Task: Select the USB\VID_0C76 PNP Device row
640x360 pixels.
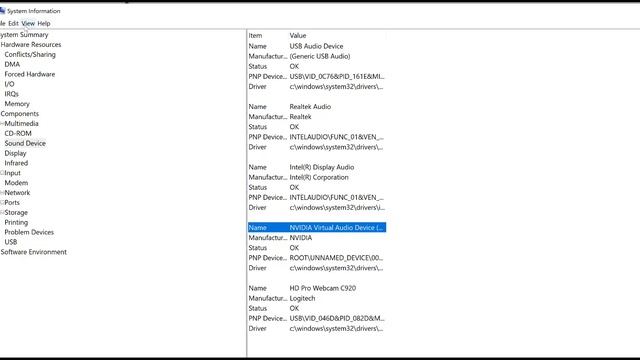Action: (317, 76)
